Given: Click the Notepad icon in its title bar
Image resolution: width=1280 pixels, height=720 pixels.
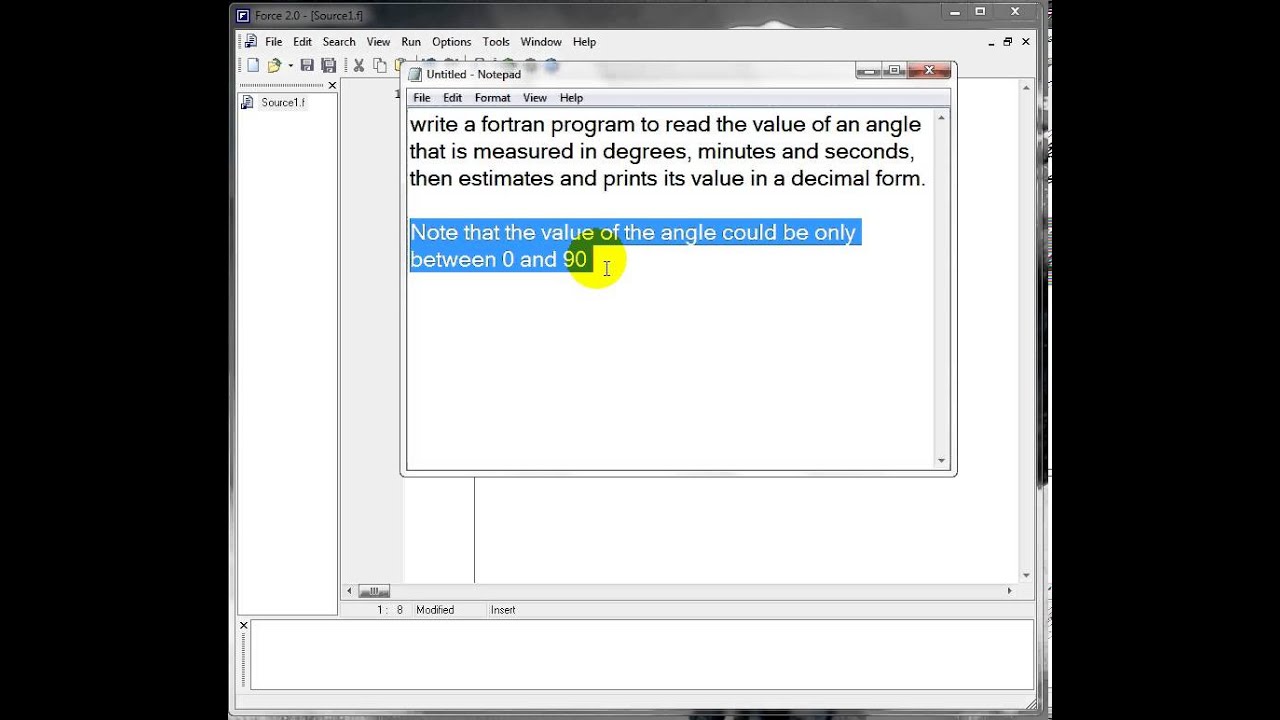Looking at the screenshot, I should click(415, 74).
